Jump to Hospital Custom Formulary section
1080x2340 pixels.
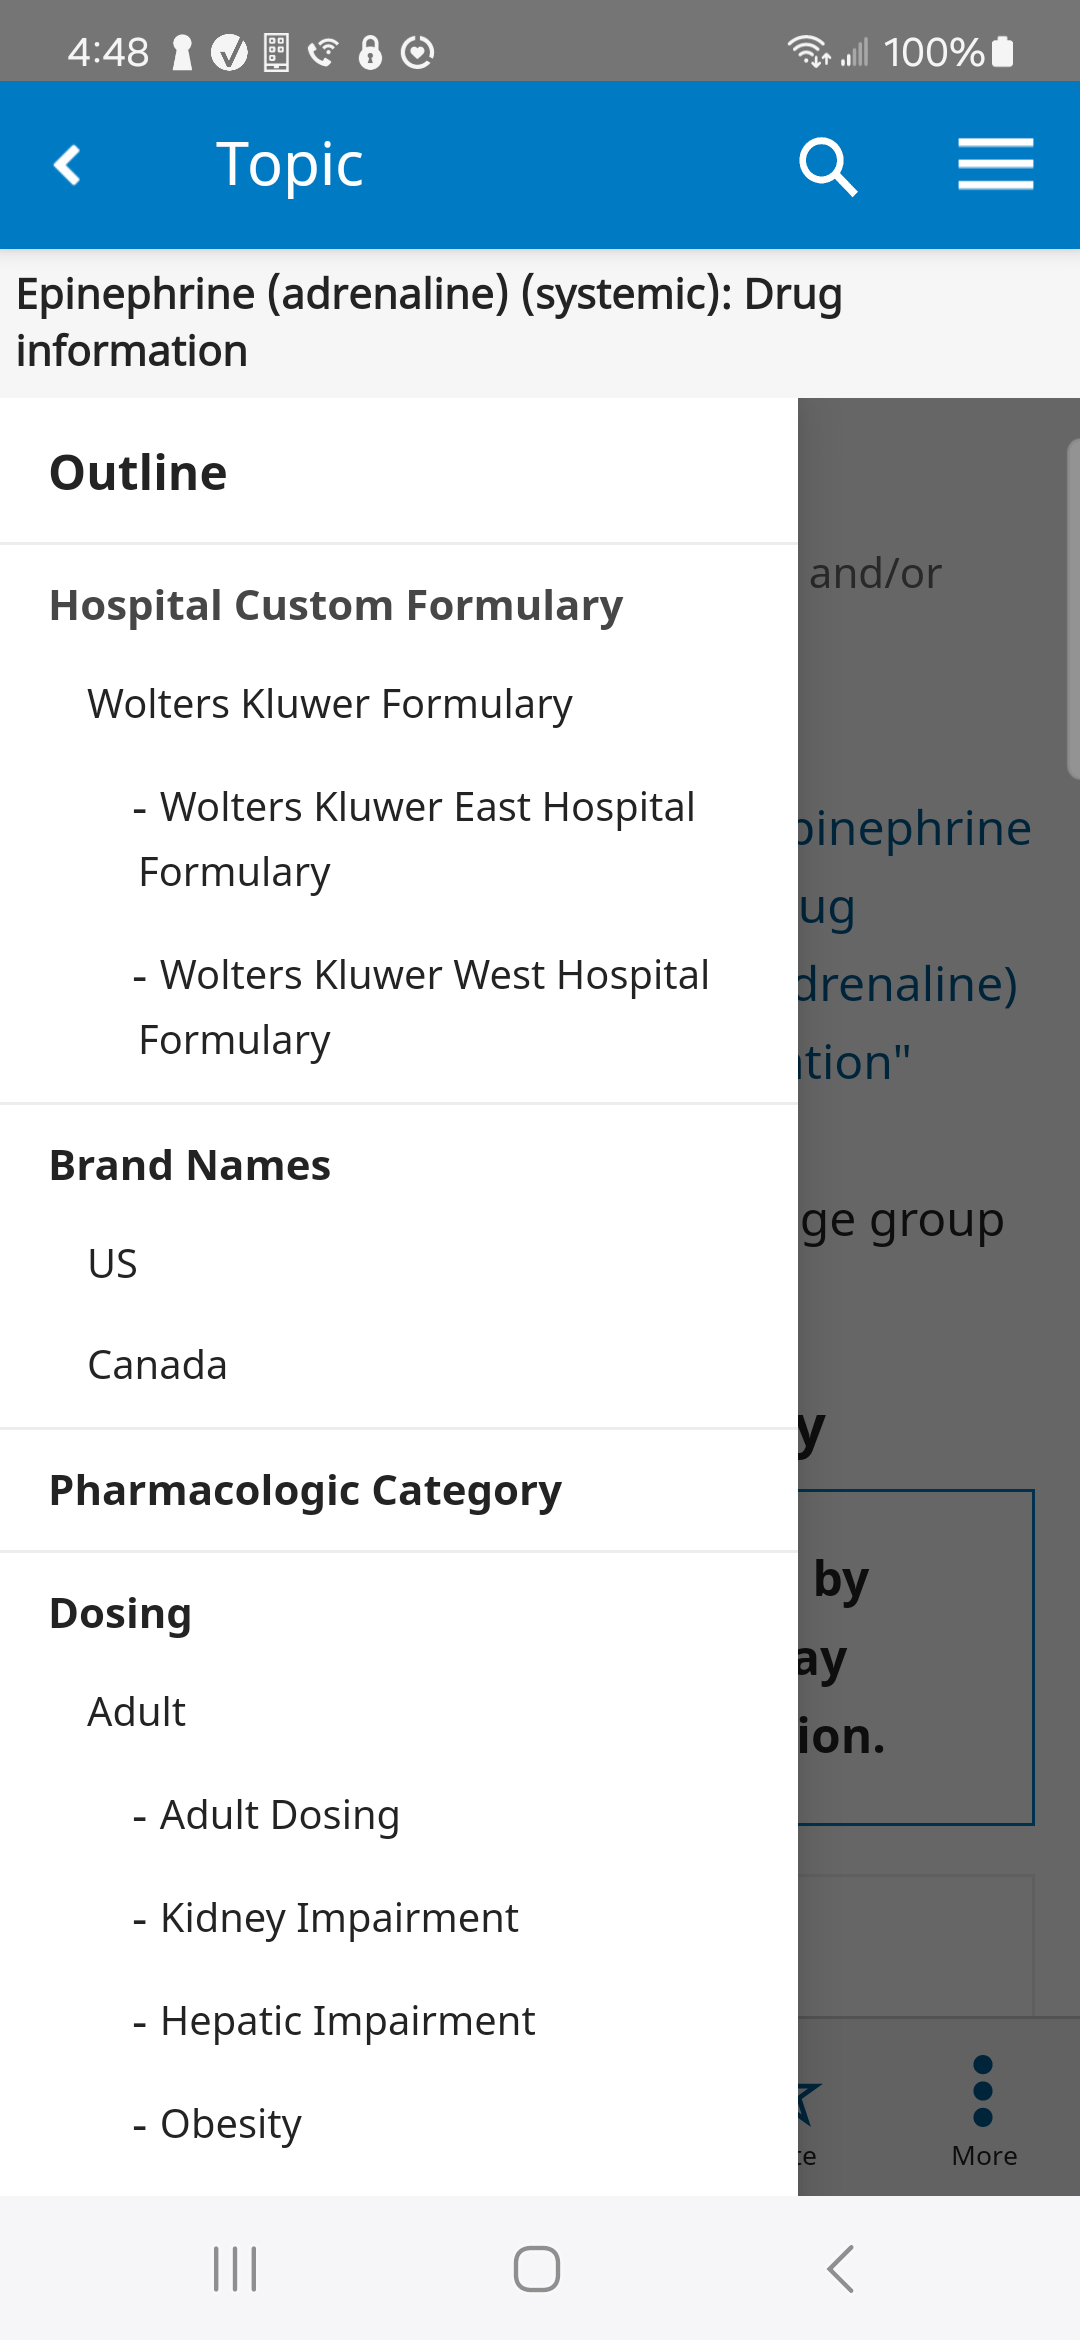coord(336,606)
